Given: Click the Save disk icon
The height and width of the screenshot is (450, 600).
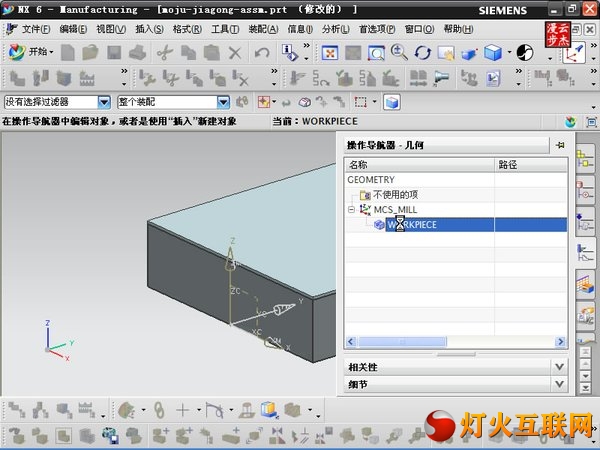Looking at the screenshot, I should click(x=114, y=52).
